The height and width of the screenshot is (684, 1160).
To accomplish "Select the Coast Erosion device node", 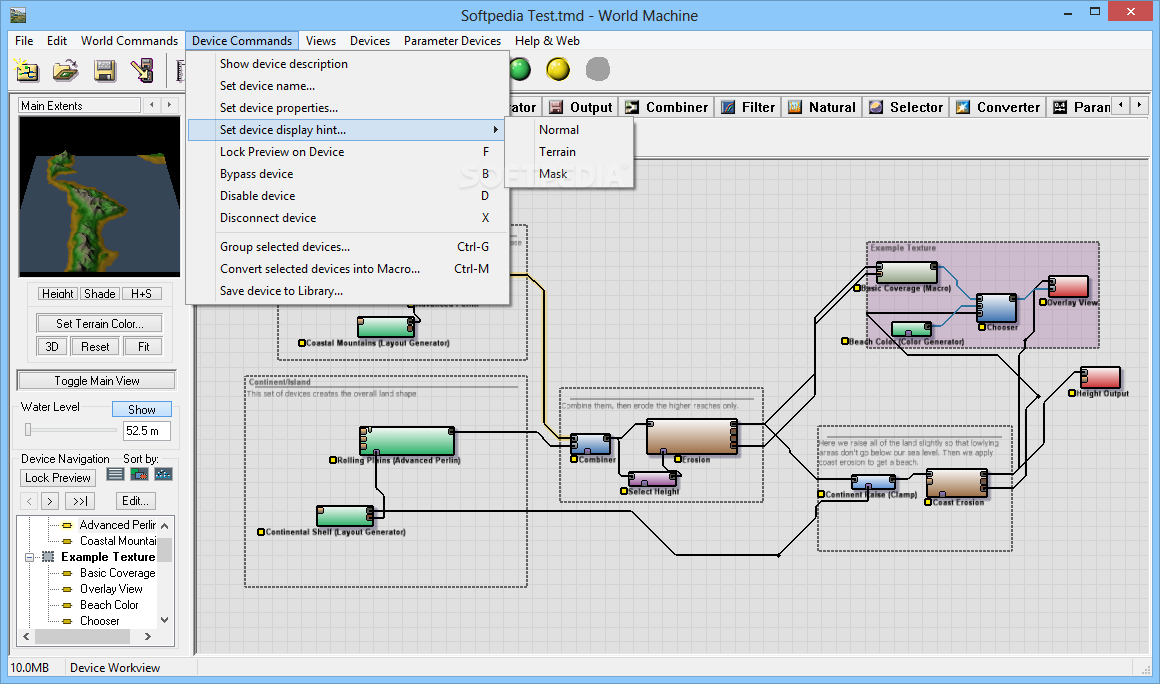I will pyautogui.click(x=957, y=484).
